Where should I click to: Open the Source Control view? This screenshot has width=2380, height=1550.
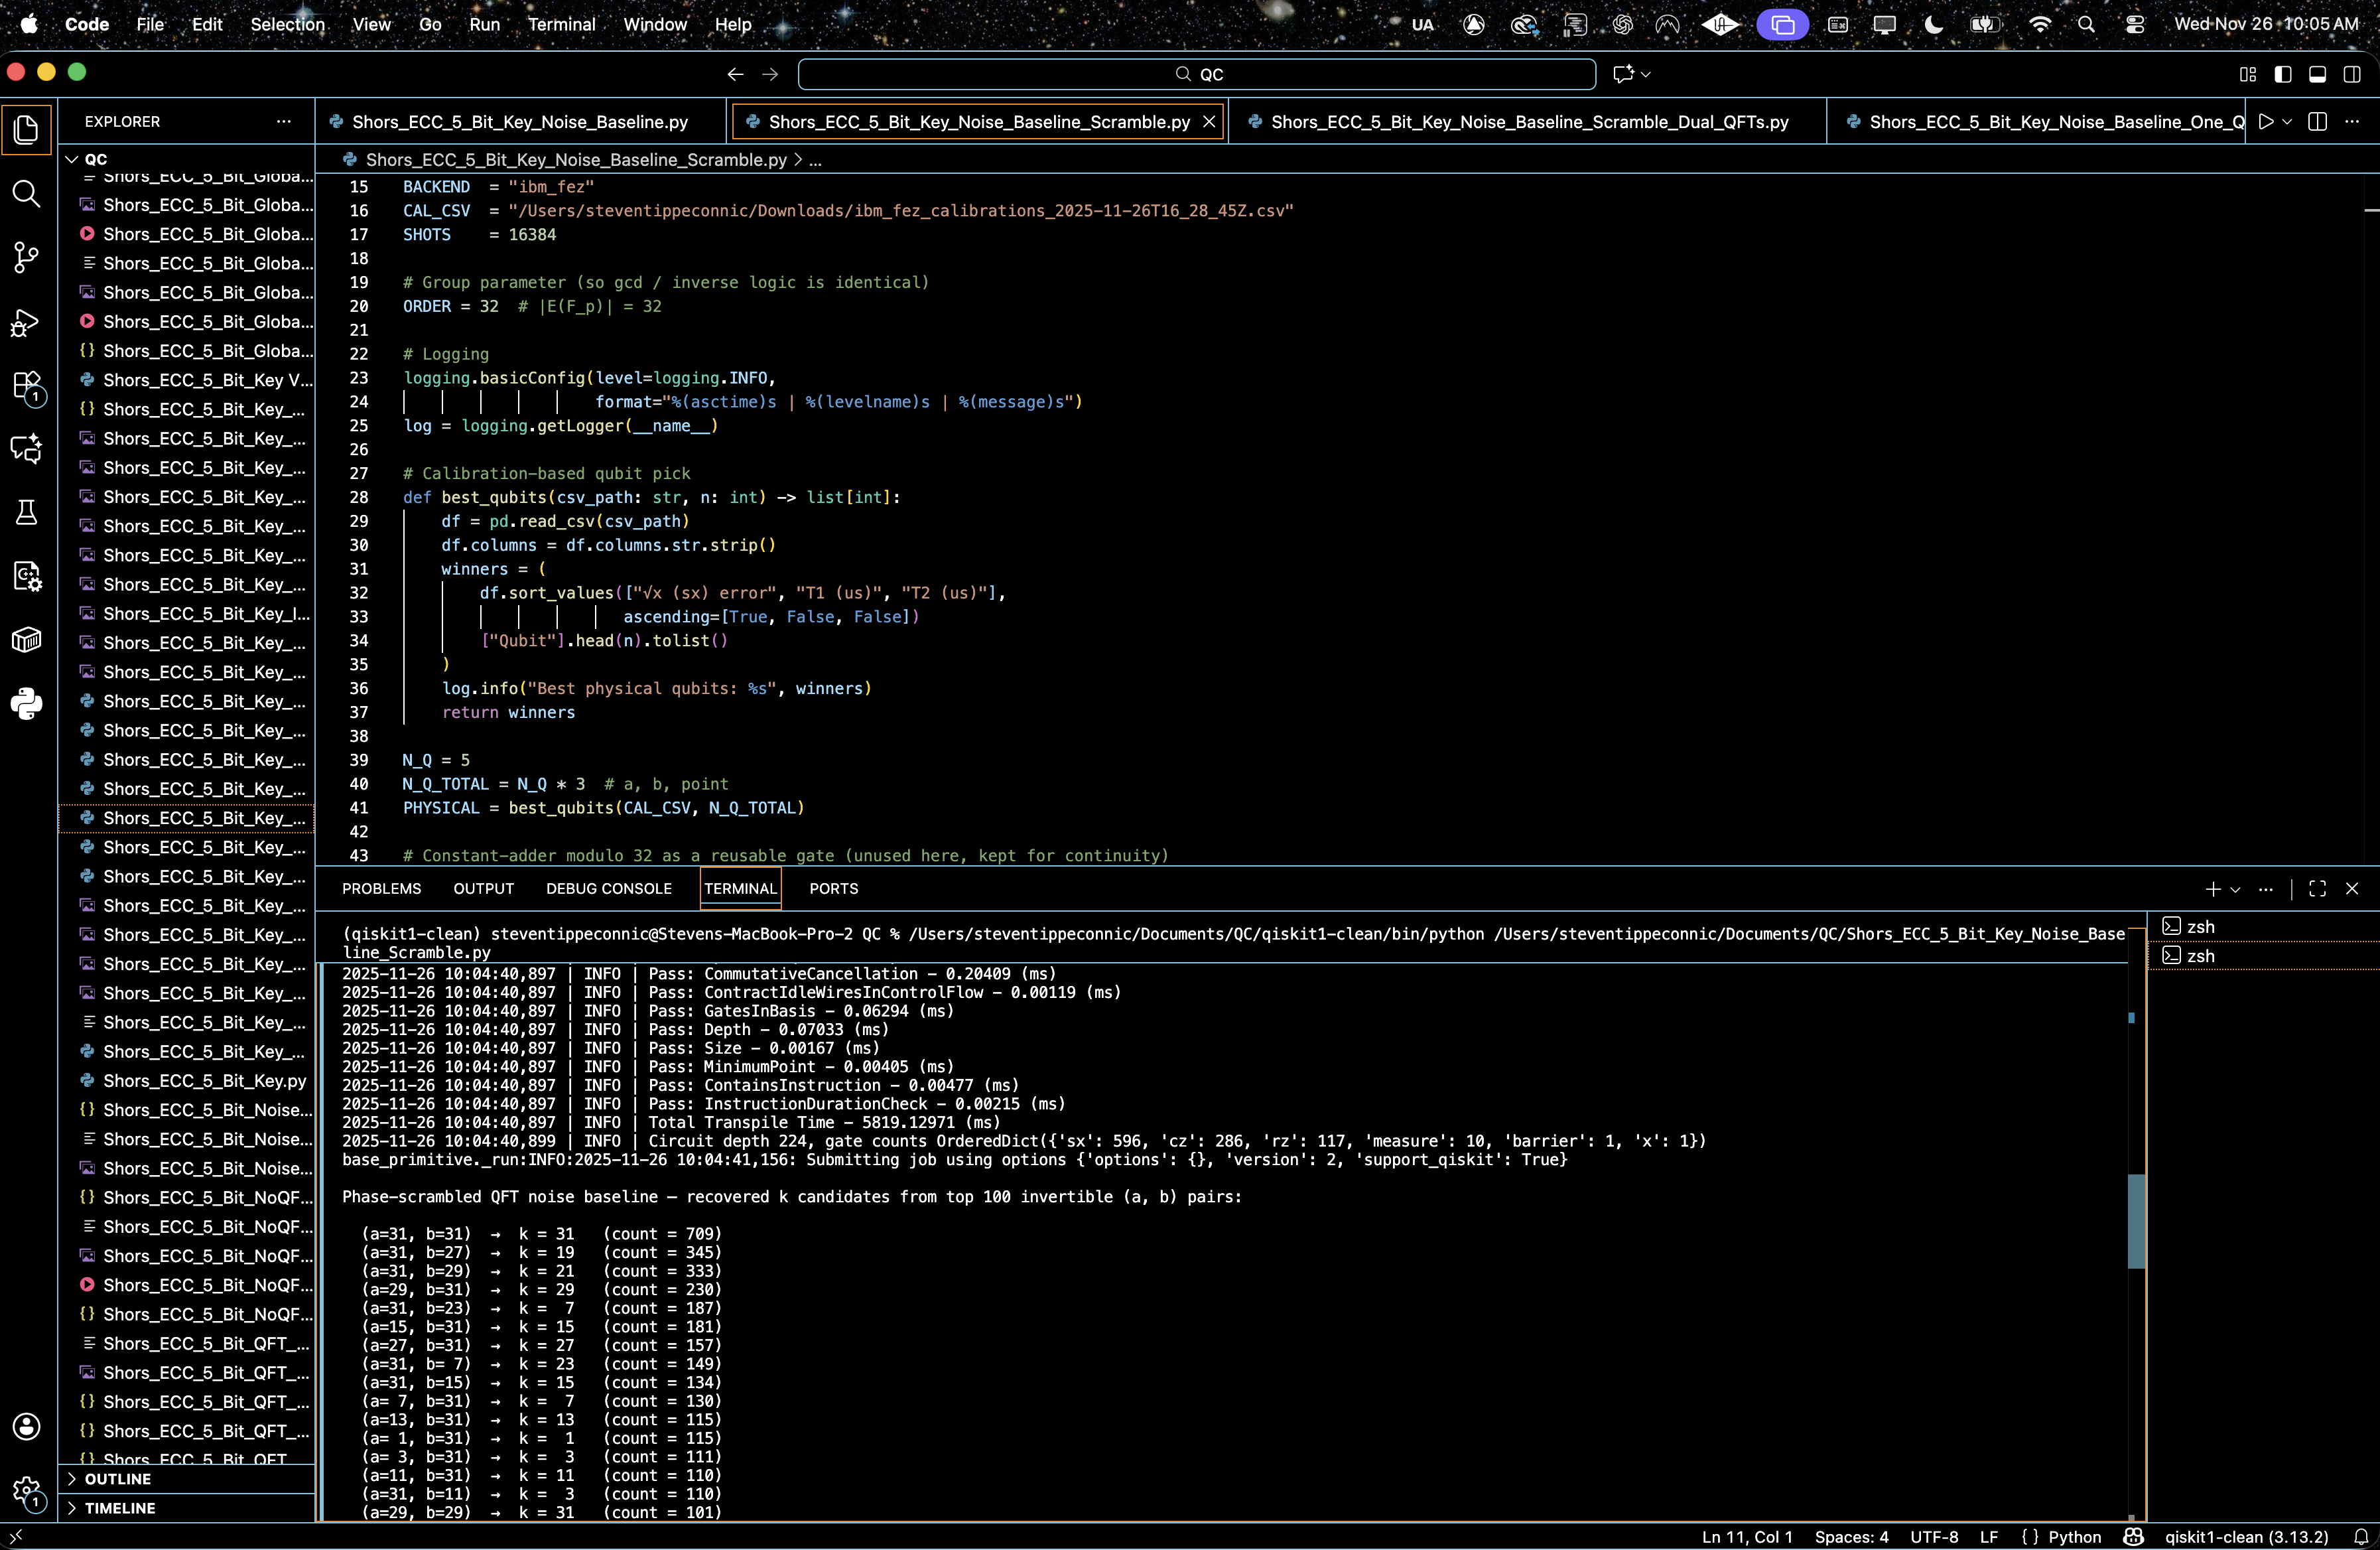pos(27,257)
